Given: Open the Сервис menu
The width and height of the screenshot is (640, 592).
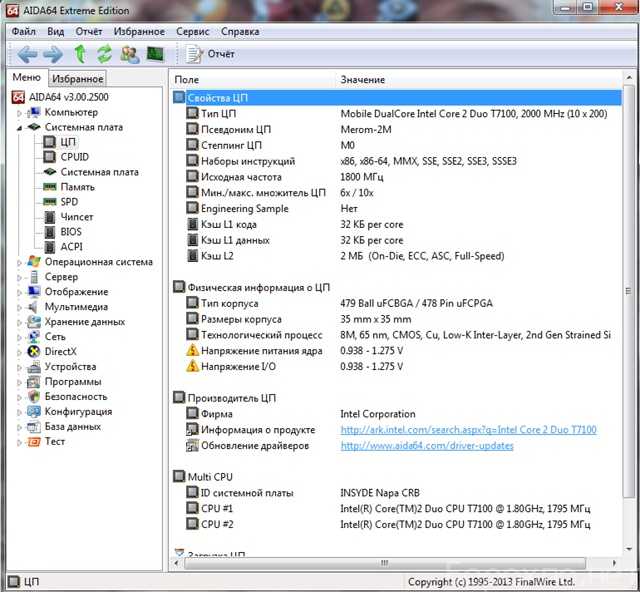Looking at the screenshot, I should (192, 31).
